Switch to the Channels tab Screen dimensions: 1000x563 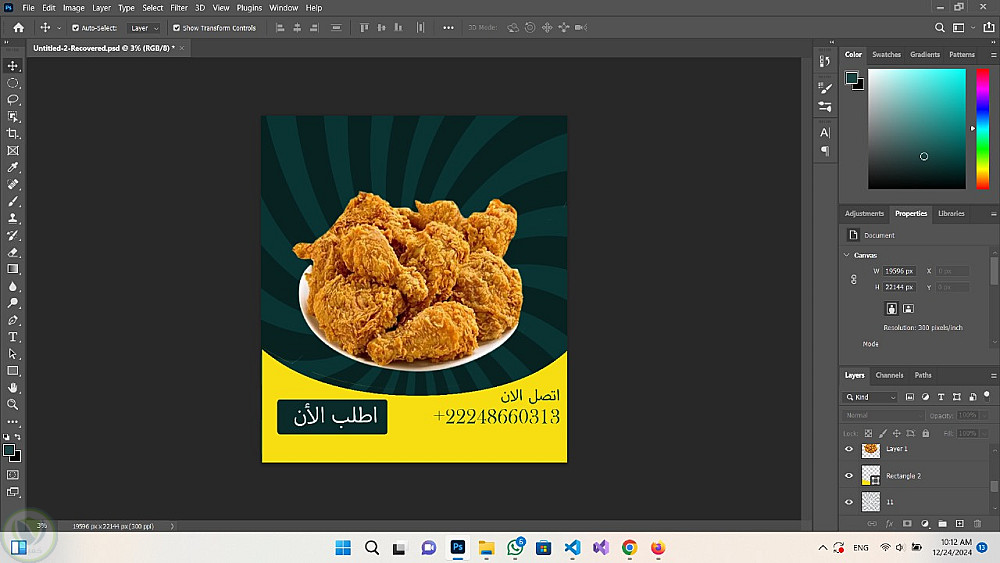[x=889, y=376]
